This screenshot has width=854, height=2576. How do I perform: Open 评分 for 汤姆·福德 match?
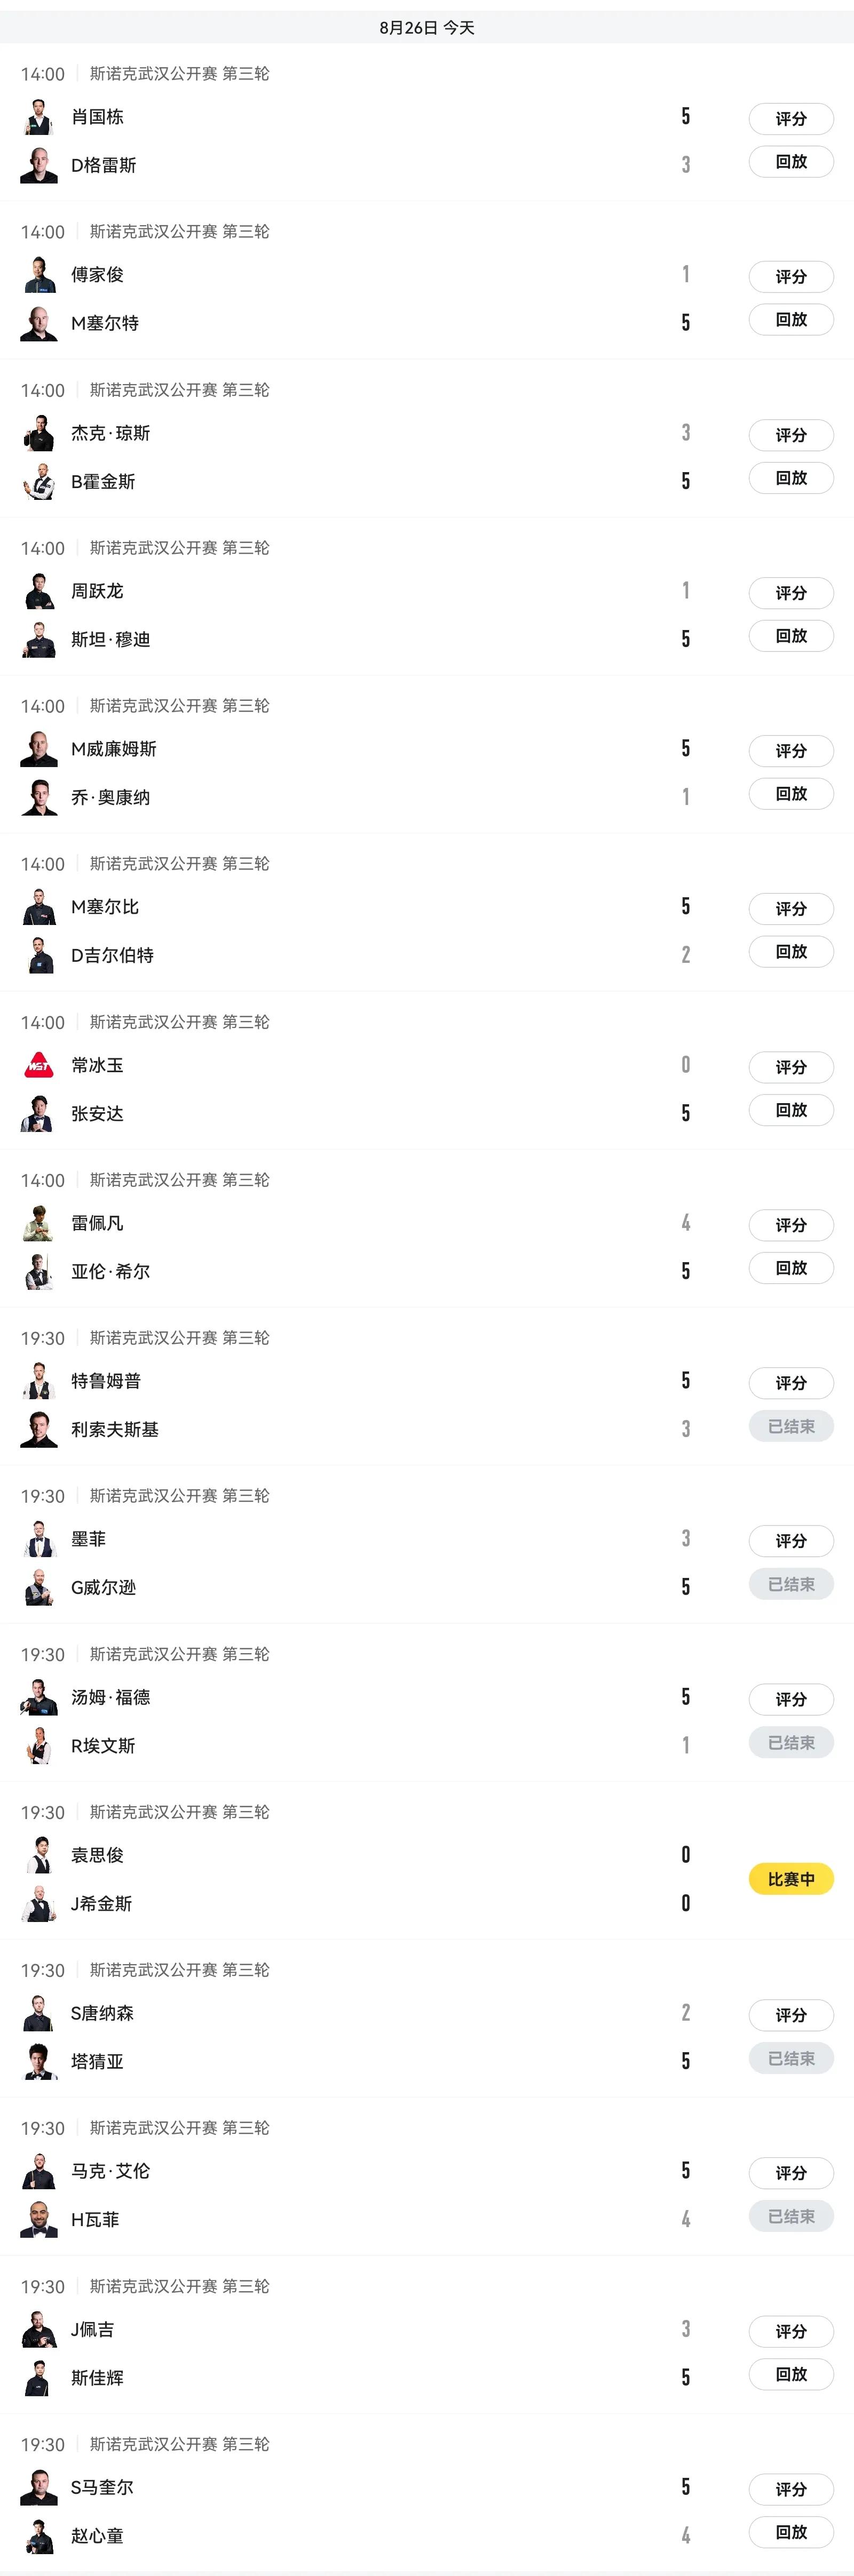click(791, 1699)
